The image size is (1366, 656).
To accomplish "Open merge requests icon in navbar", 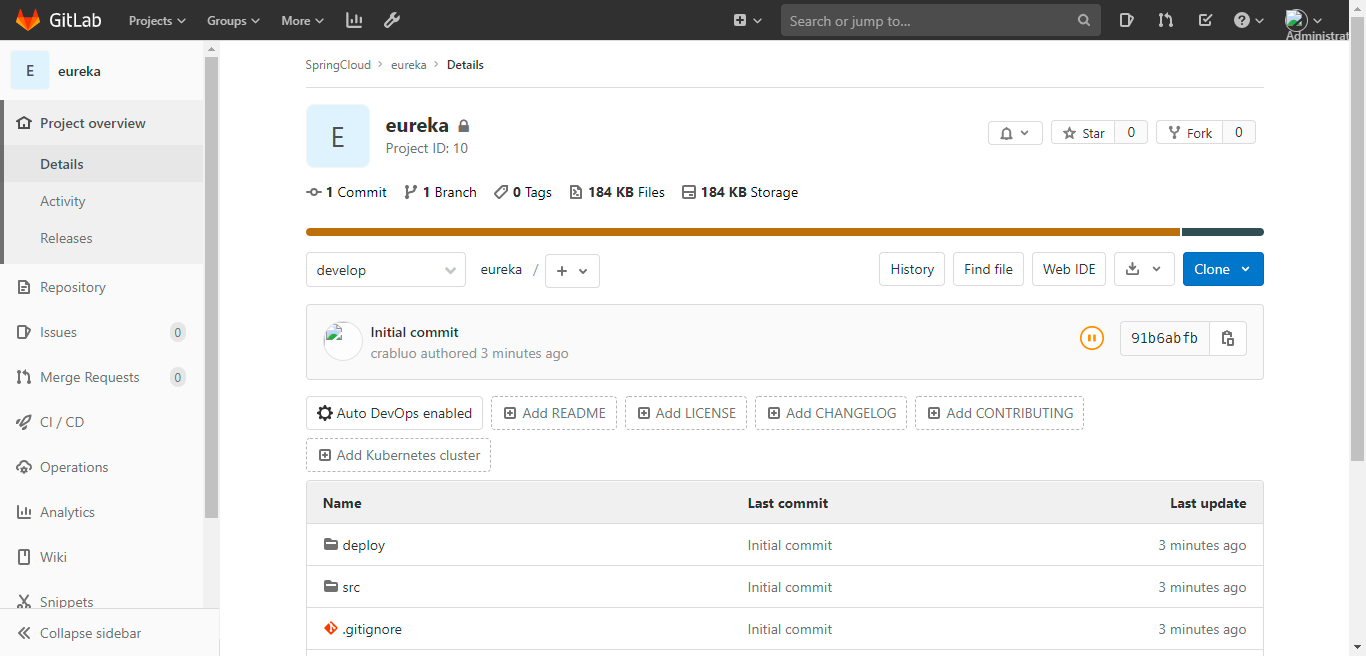I will [x=1166, y=20].
